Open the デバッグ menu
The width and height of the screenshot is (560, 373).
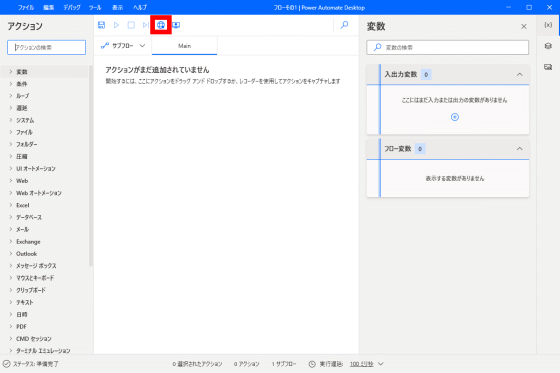point(72,8)
